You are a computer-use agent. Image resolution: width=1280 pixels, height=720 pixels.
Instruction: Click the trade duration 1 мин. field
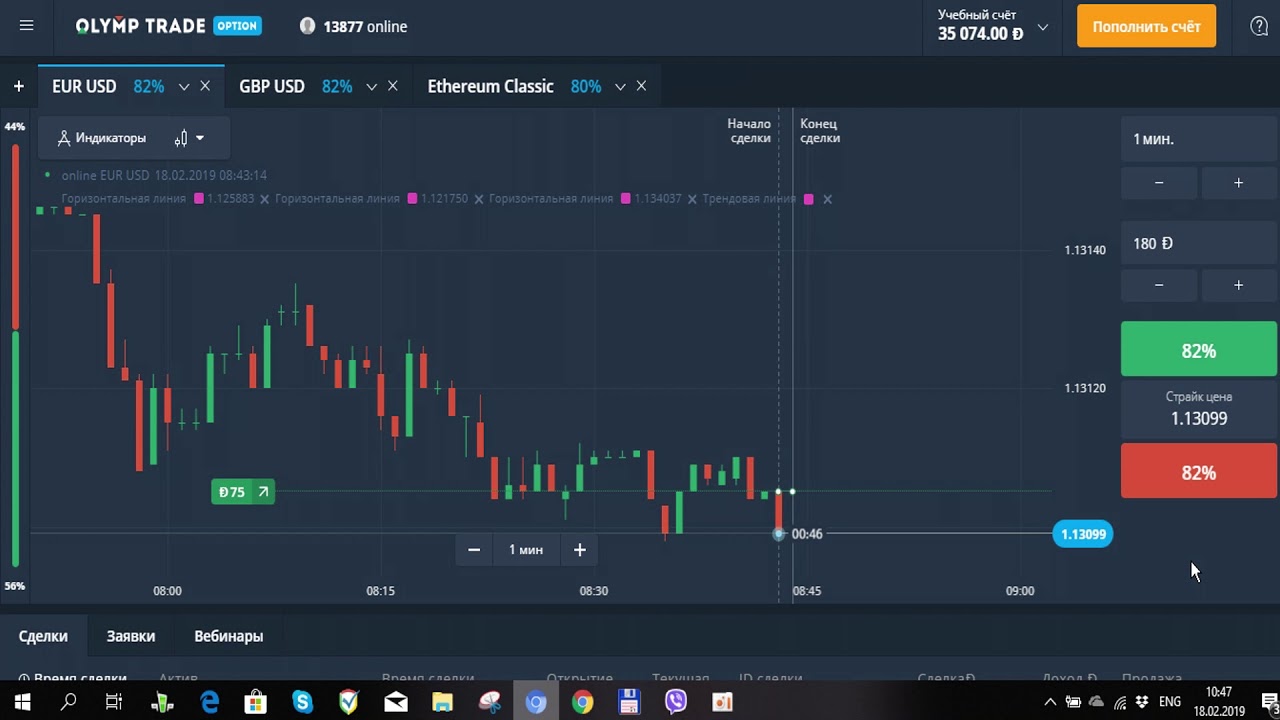point(1199,139)
